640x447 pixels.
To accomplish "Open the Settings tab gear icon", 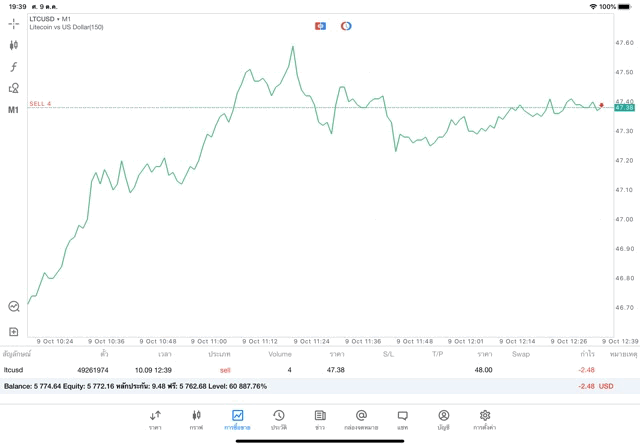I will [x=484, y=420].
